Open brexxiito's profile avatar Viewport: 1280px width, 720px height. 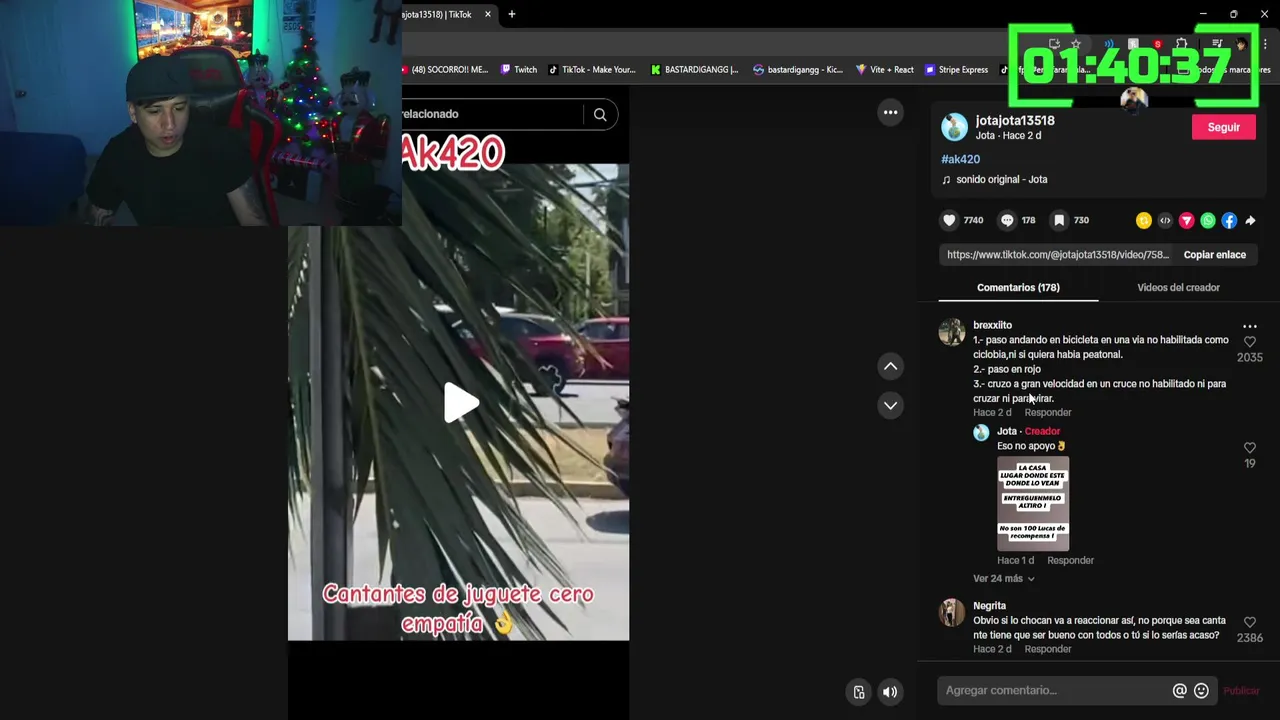coord(952,332)
